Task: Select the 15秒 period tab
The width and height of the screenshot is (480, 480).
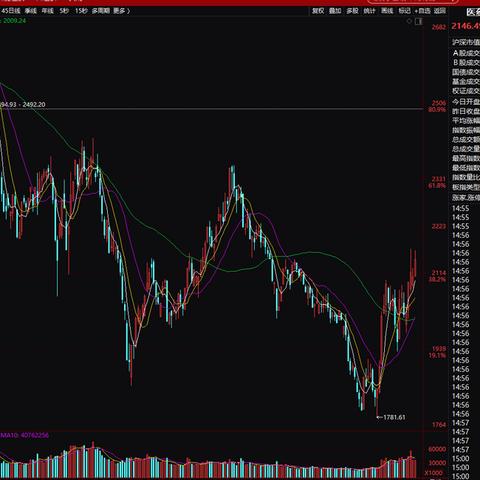Action: point(81,11)
